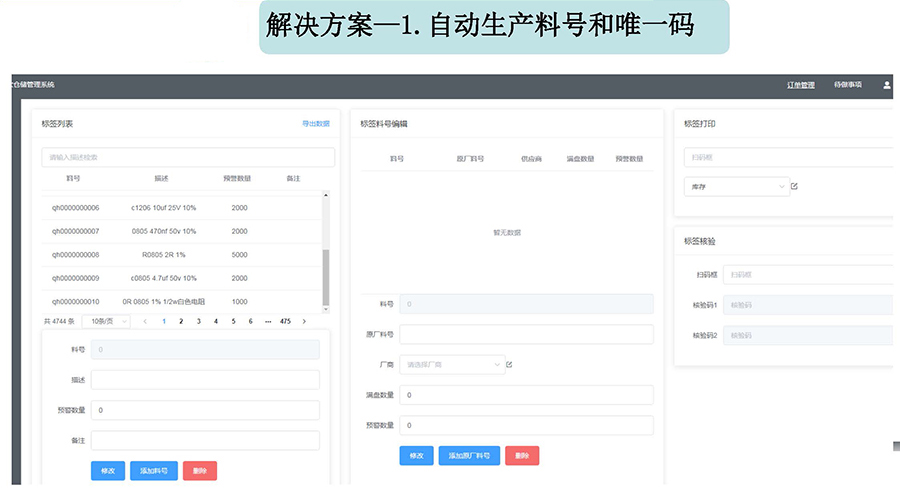Open 订单管理 in top navigation

[x=801, y=85]
